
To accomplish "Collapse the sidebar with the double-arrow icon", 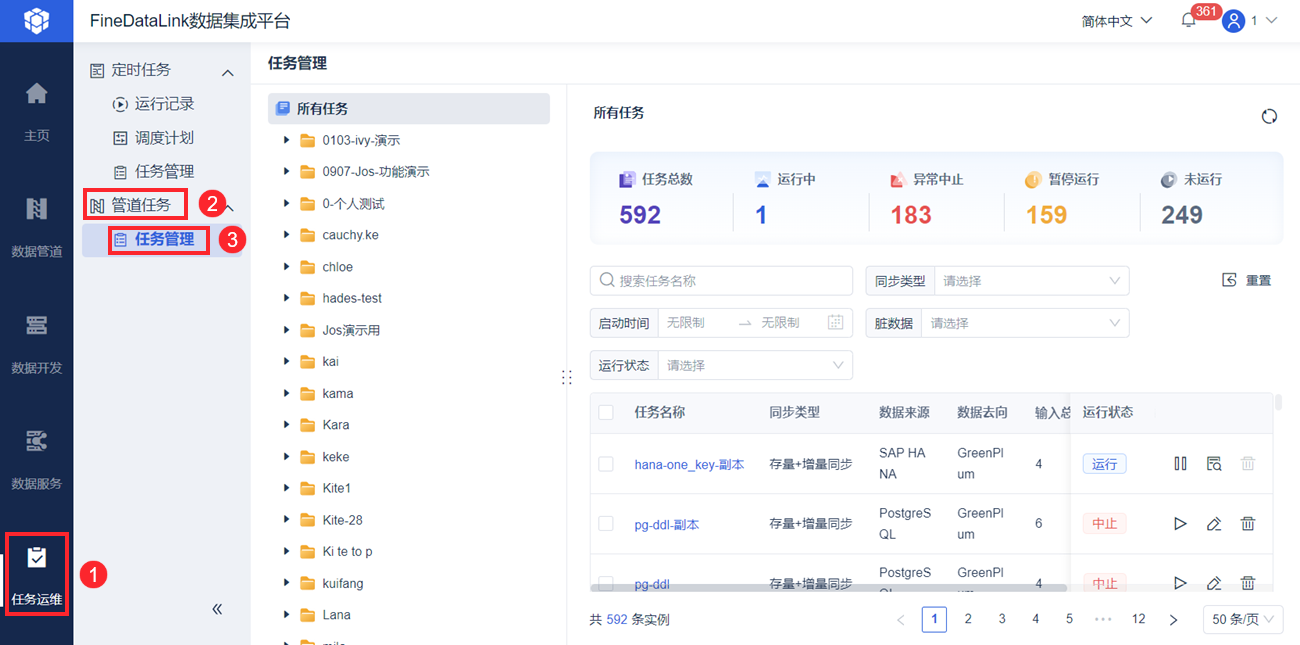I will pyautogui.click(x=217, y=609).
